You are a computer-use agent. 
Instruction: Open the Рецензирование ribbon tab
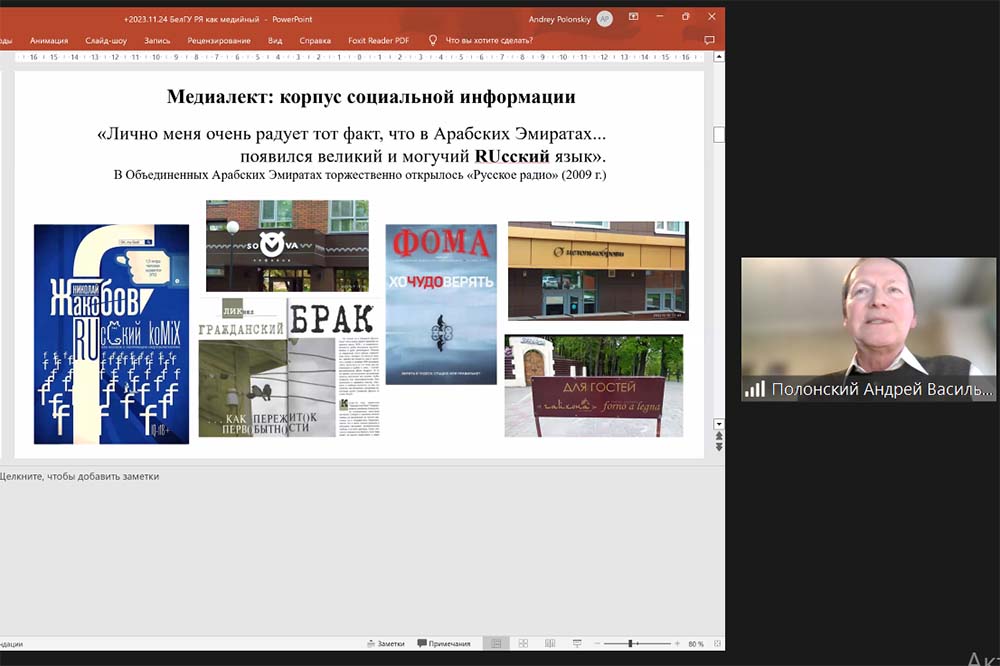[217, 40]
